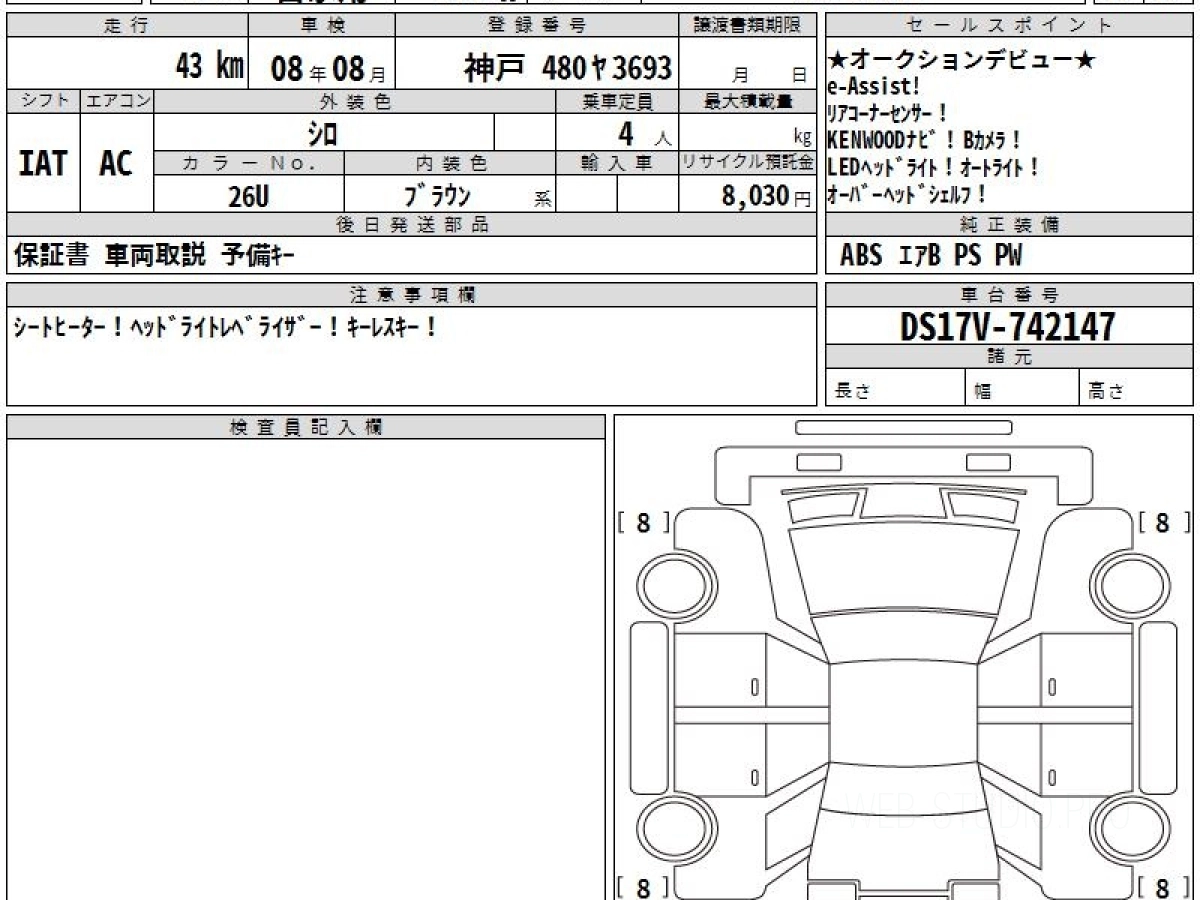The width and height of the screenshot is (1200, 900).
Task: Click the LEDヘッドライト! オートライト! line
Action: click(x=934, y=167)
